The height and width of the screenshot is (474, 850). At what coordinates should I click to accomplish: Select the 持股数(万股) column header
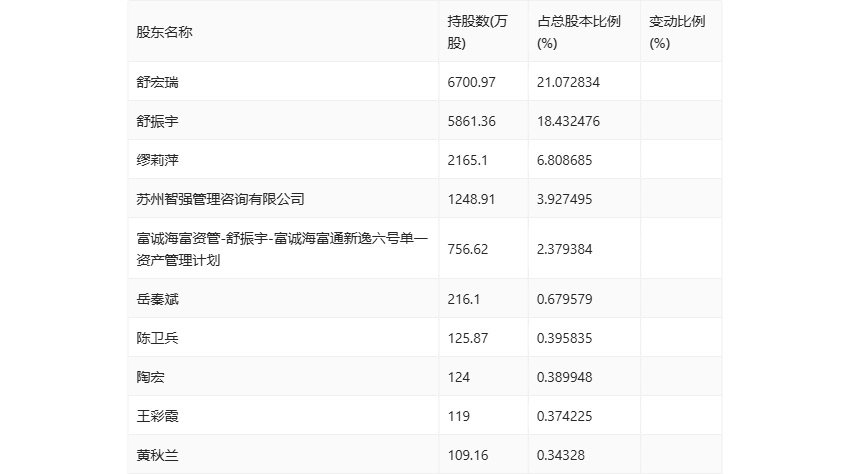477,32
